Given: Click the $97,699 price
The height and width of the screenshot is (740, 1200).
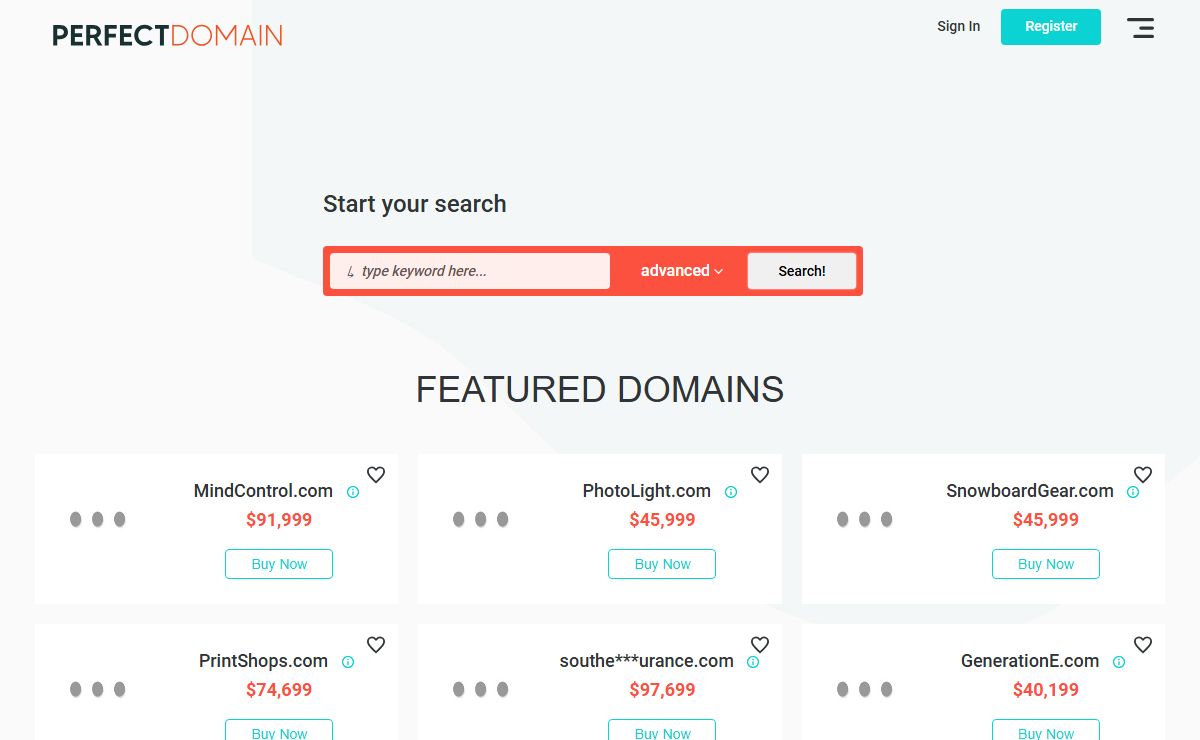Looking at the screenshot, I should click(662, 690).
